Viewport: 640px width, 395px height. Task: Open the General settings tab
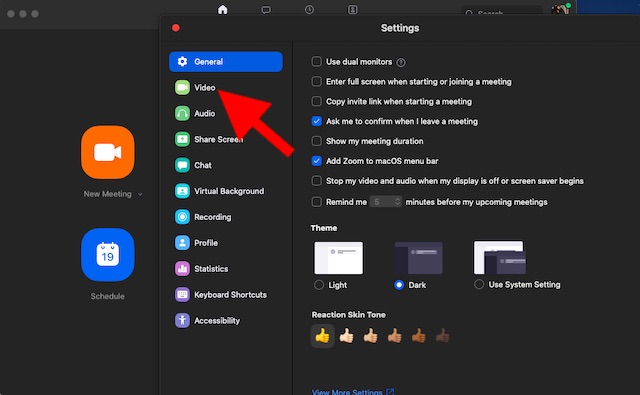(x=226, y=62)
